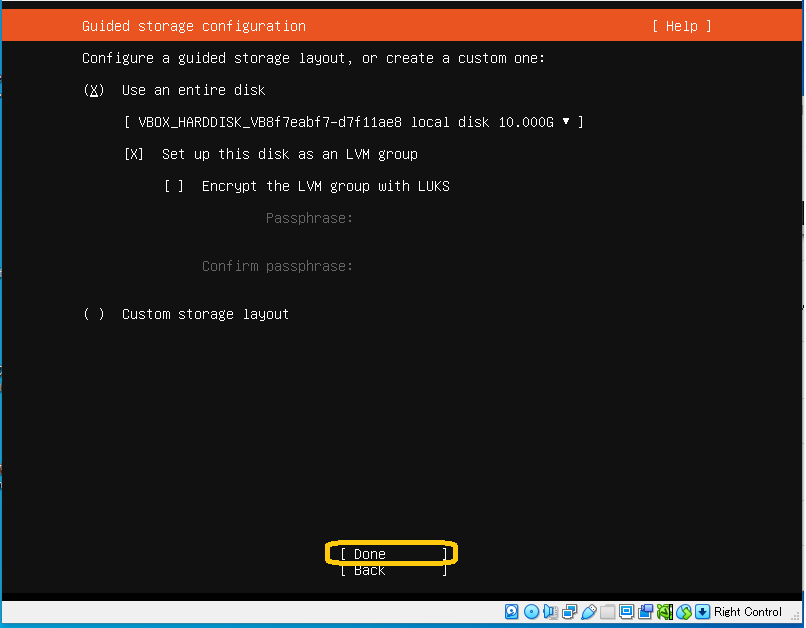Open the shared folders status icon
806x628 pixels.
[x=607, y=612]
